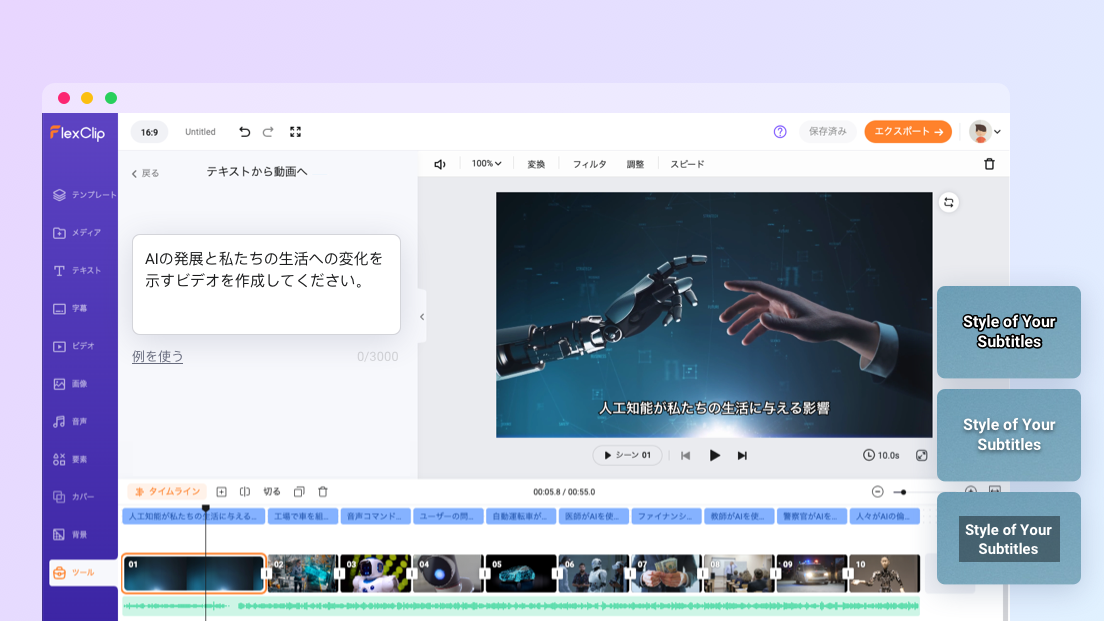Click the 保存済み saved status button

(x=827, y=132)
